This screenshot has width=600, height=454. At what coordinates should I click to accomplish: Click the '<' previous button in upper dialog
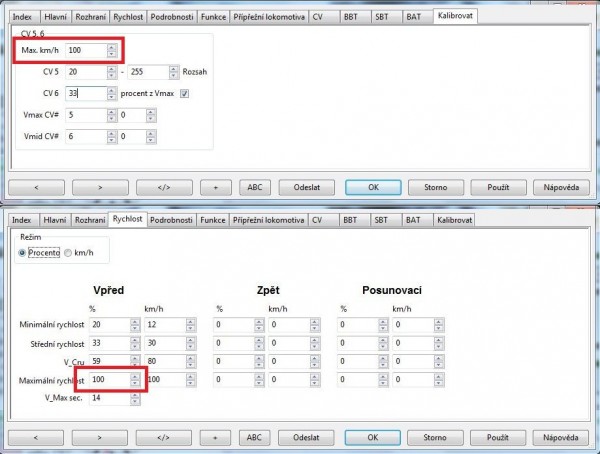[x=35, y=187]
